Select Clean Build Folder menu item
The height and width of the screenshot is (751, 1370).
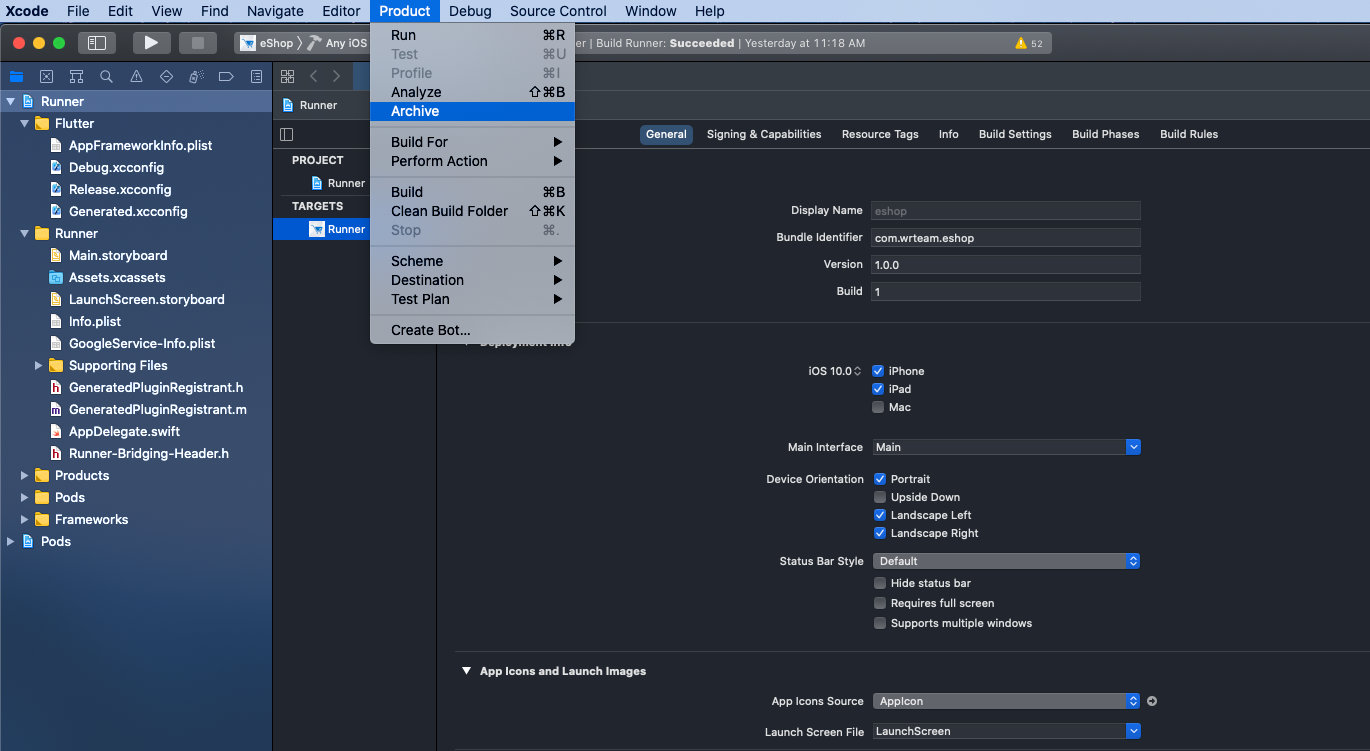[x=449, y=211]
